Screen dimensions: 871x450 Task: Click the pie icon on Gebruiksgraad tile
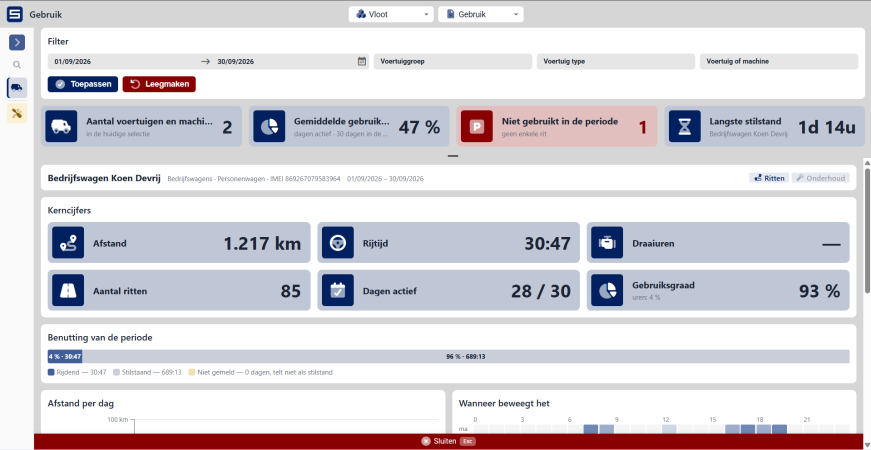607,290
